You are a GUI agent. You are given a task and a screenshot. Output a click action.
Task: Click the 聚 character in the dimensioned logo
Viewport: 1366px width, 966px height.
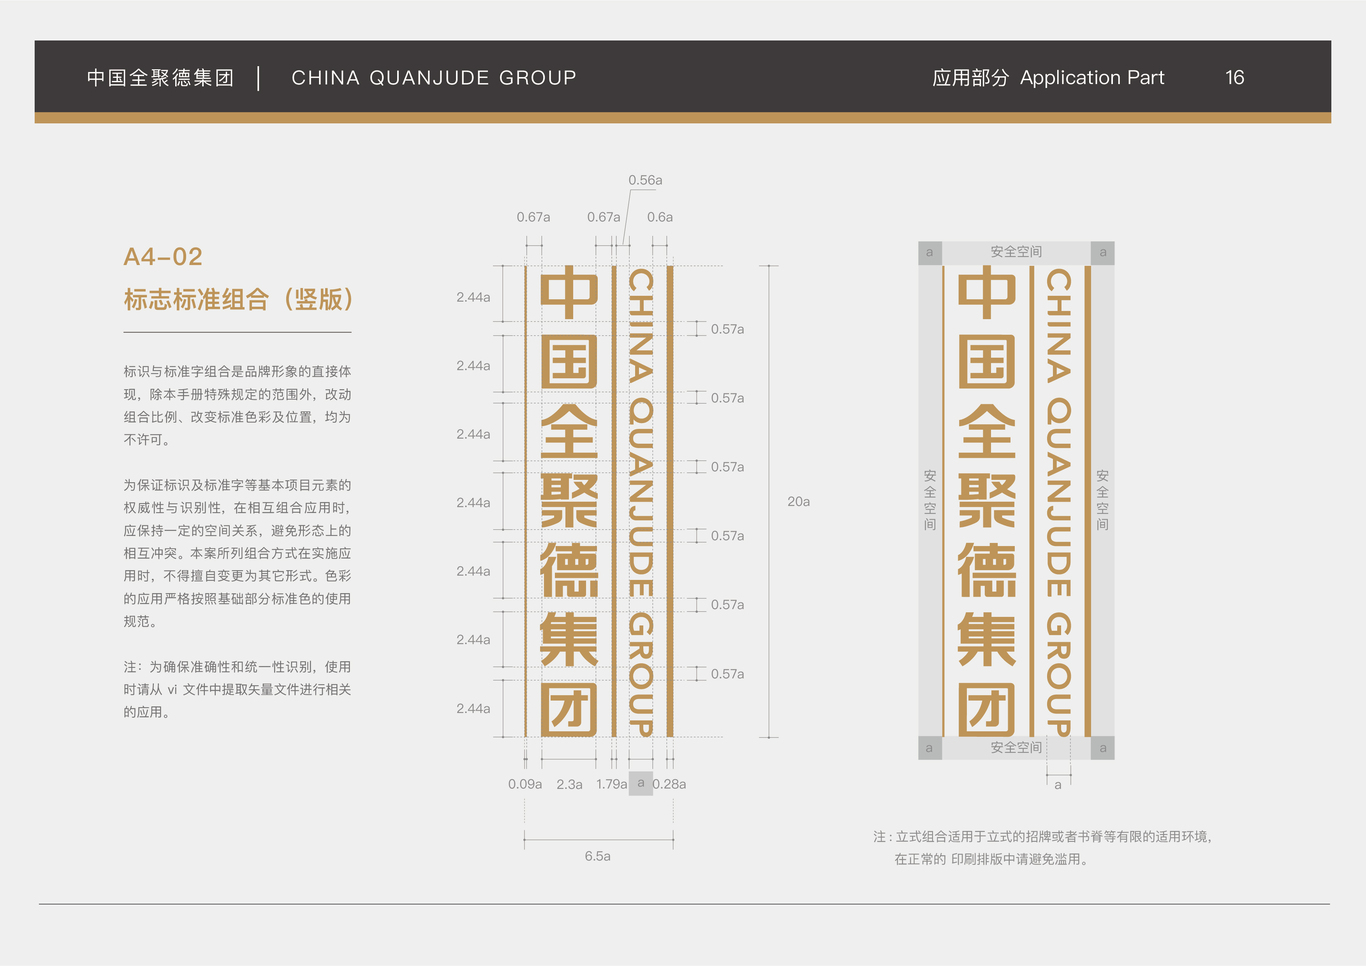[x=569, y=501]
